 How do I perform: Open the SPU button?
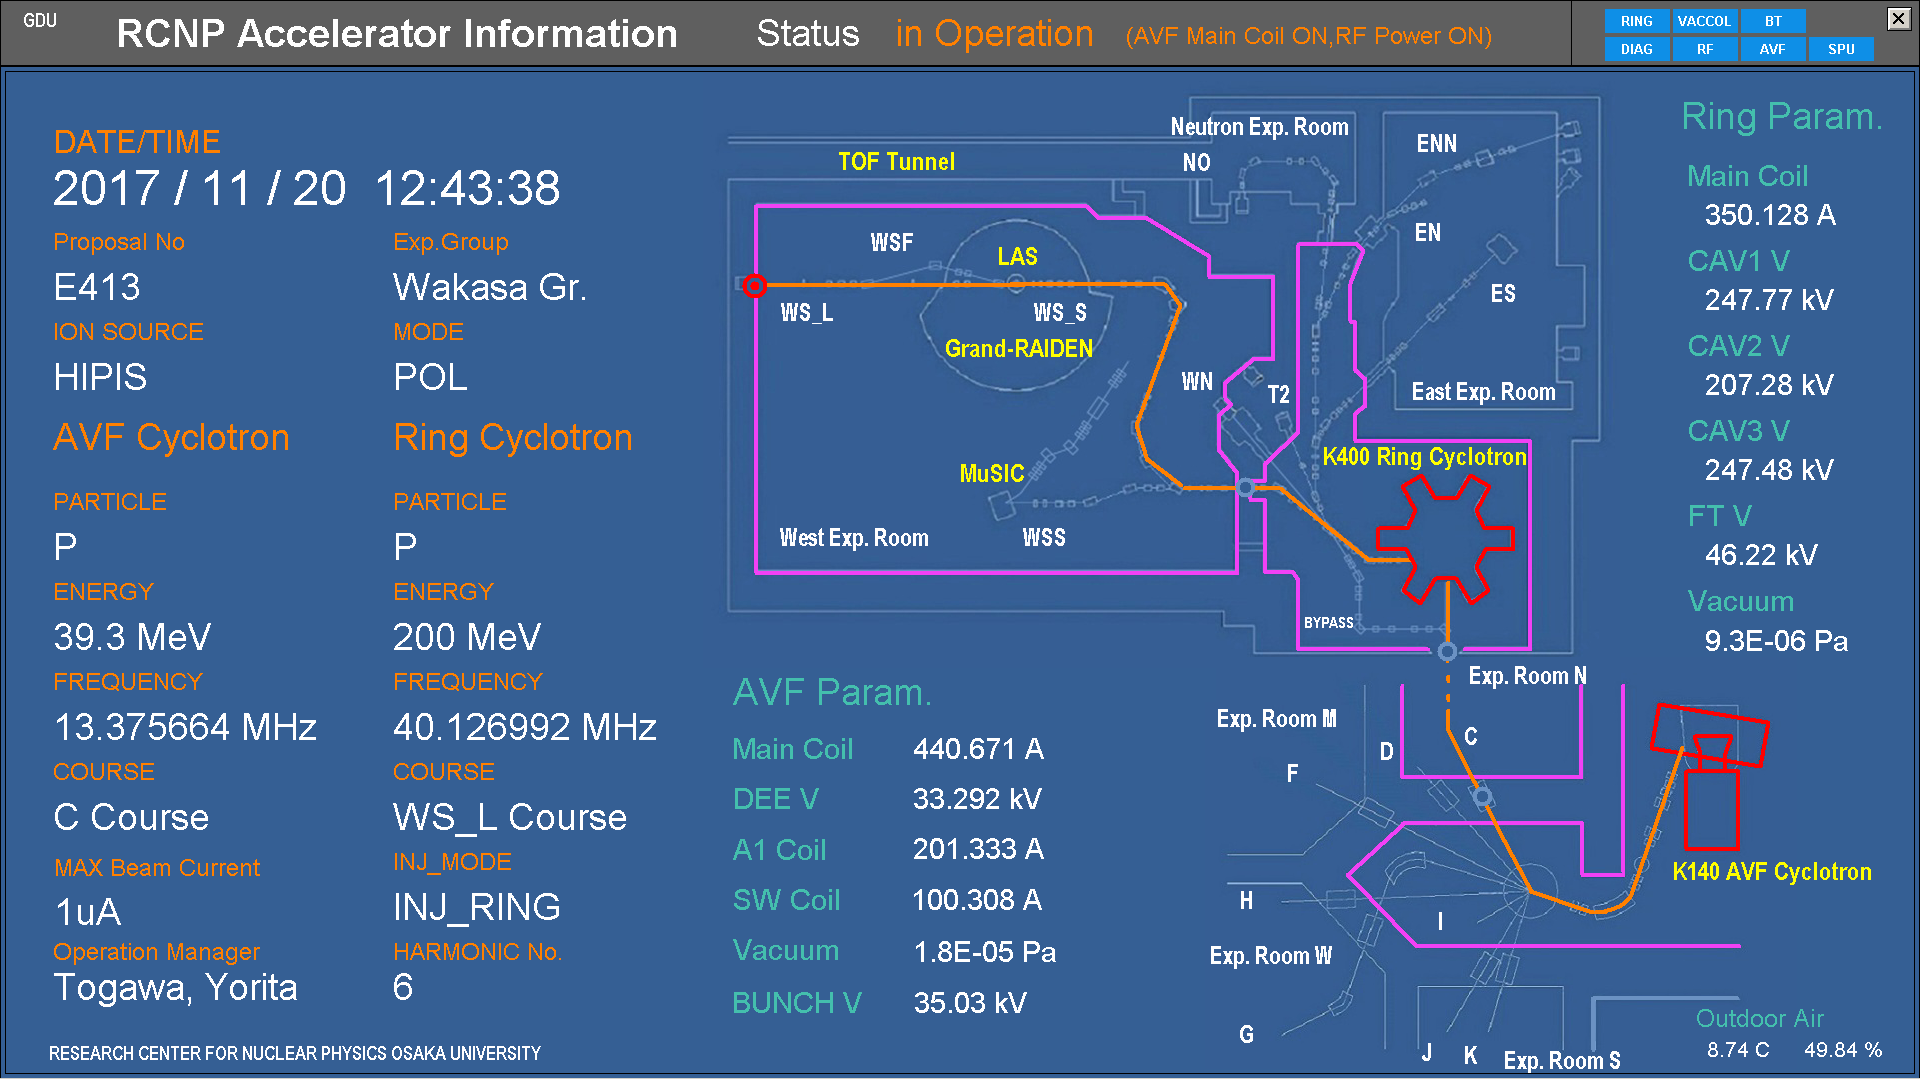(x=1840, y=49)
